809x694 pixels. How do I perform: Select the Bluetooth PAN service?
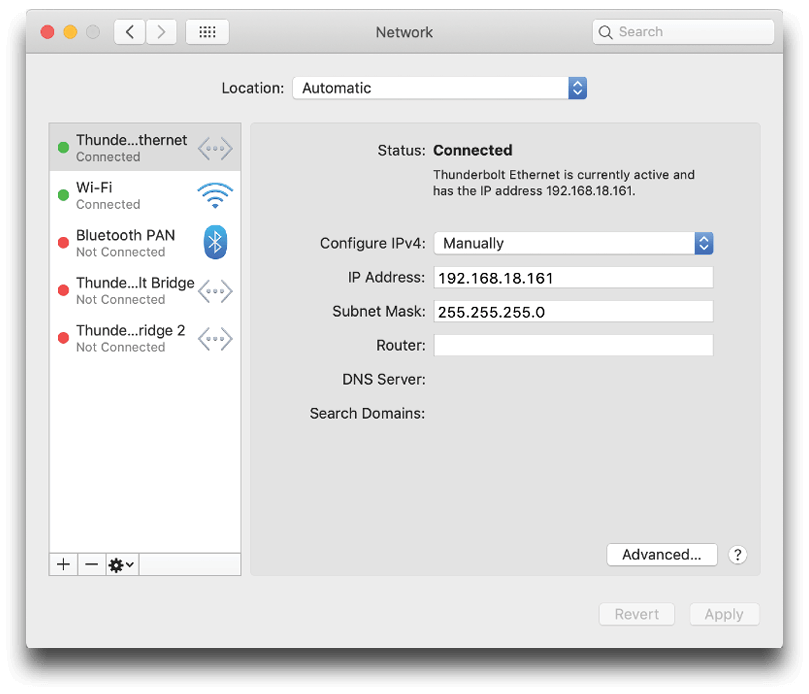tap(145, 243)
